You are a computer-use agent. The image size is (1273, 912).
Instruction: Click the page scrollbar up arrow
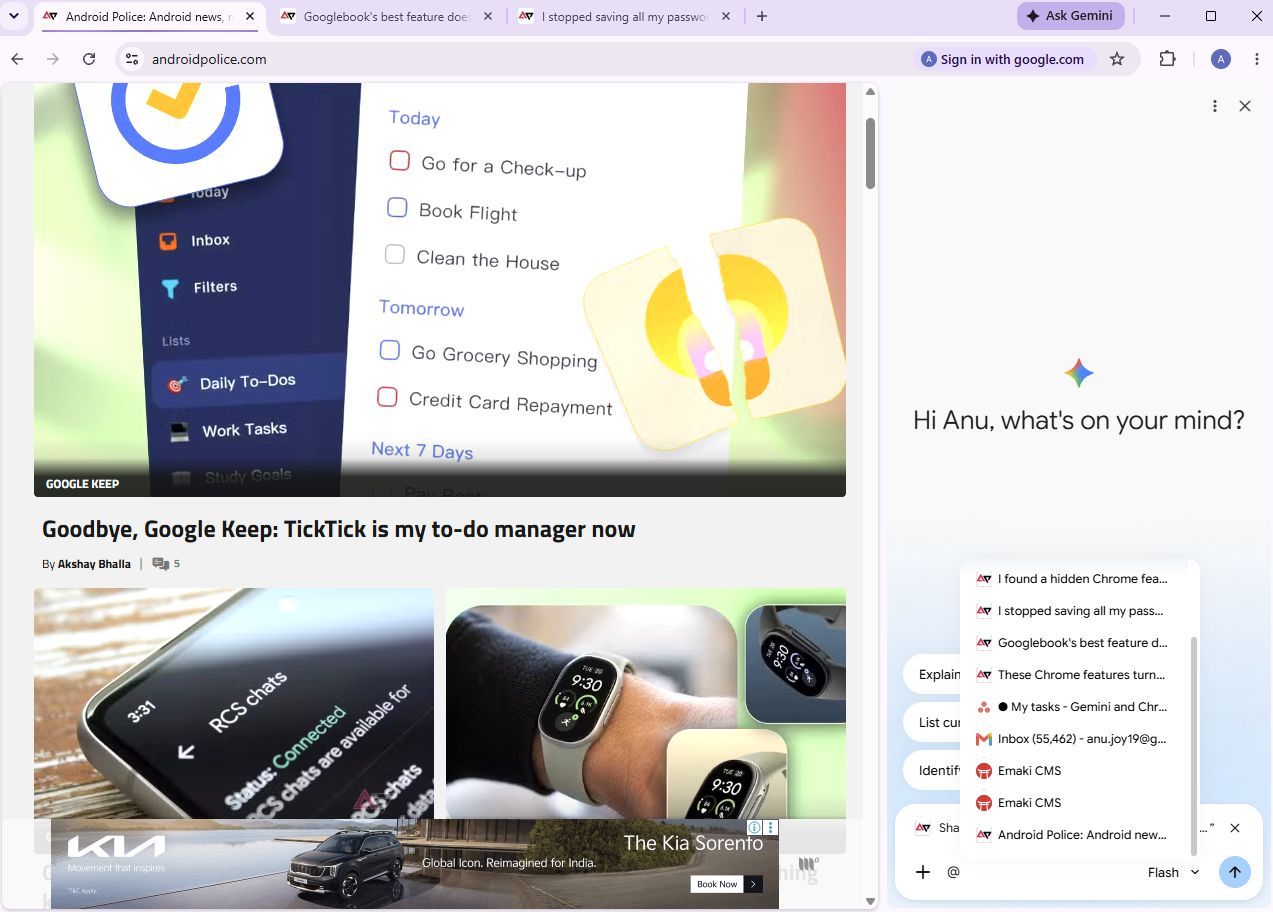click(870, 92)
